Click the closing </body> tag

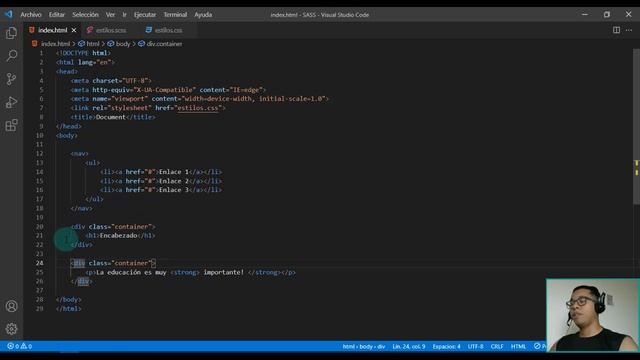pyautogui.click(x=69, y=300)
